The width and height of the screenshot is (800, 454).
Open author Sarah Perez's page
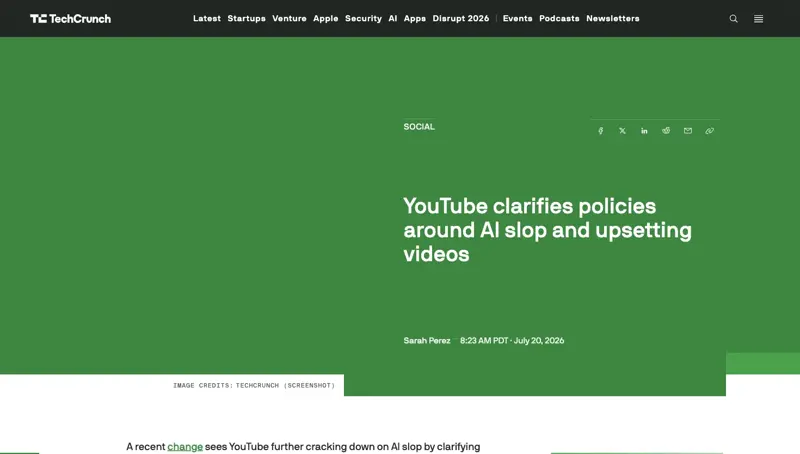click(427, 340)
